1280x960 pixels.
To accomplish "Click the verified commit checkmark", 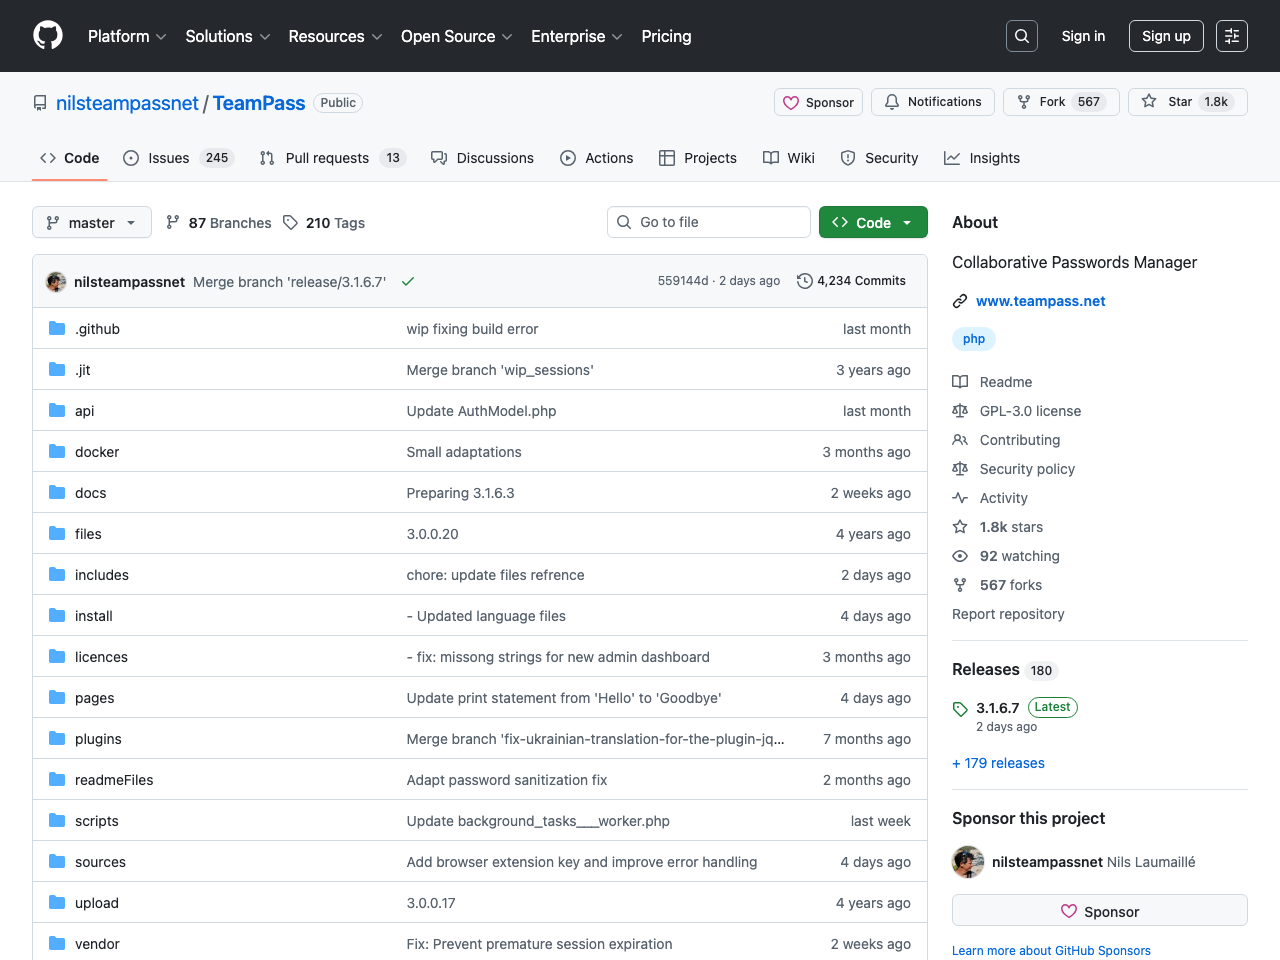I will [407, 281].
